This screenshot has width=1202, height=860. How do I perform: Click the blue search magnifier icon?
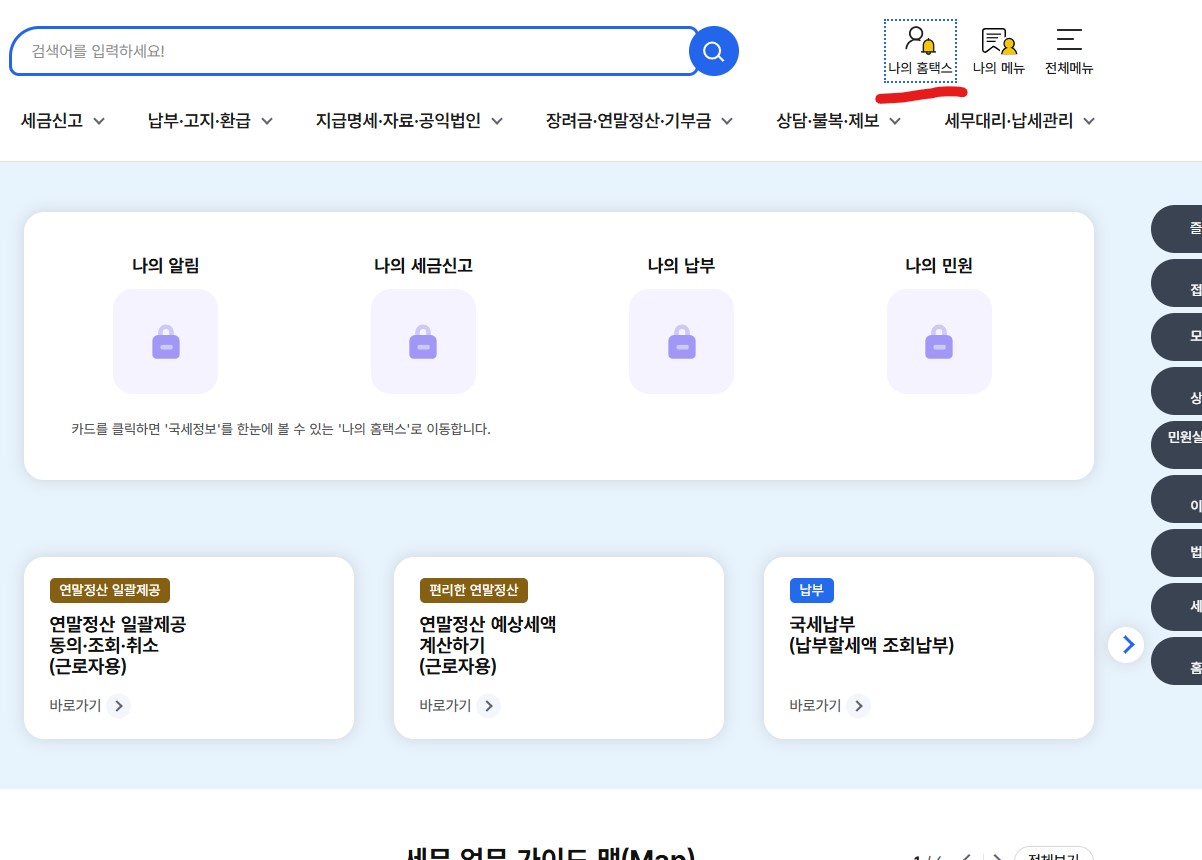713,51
